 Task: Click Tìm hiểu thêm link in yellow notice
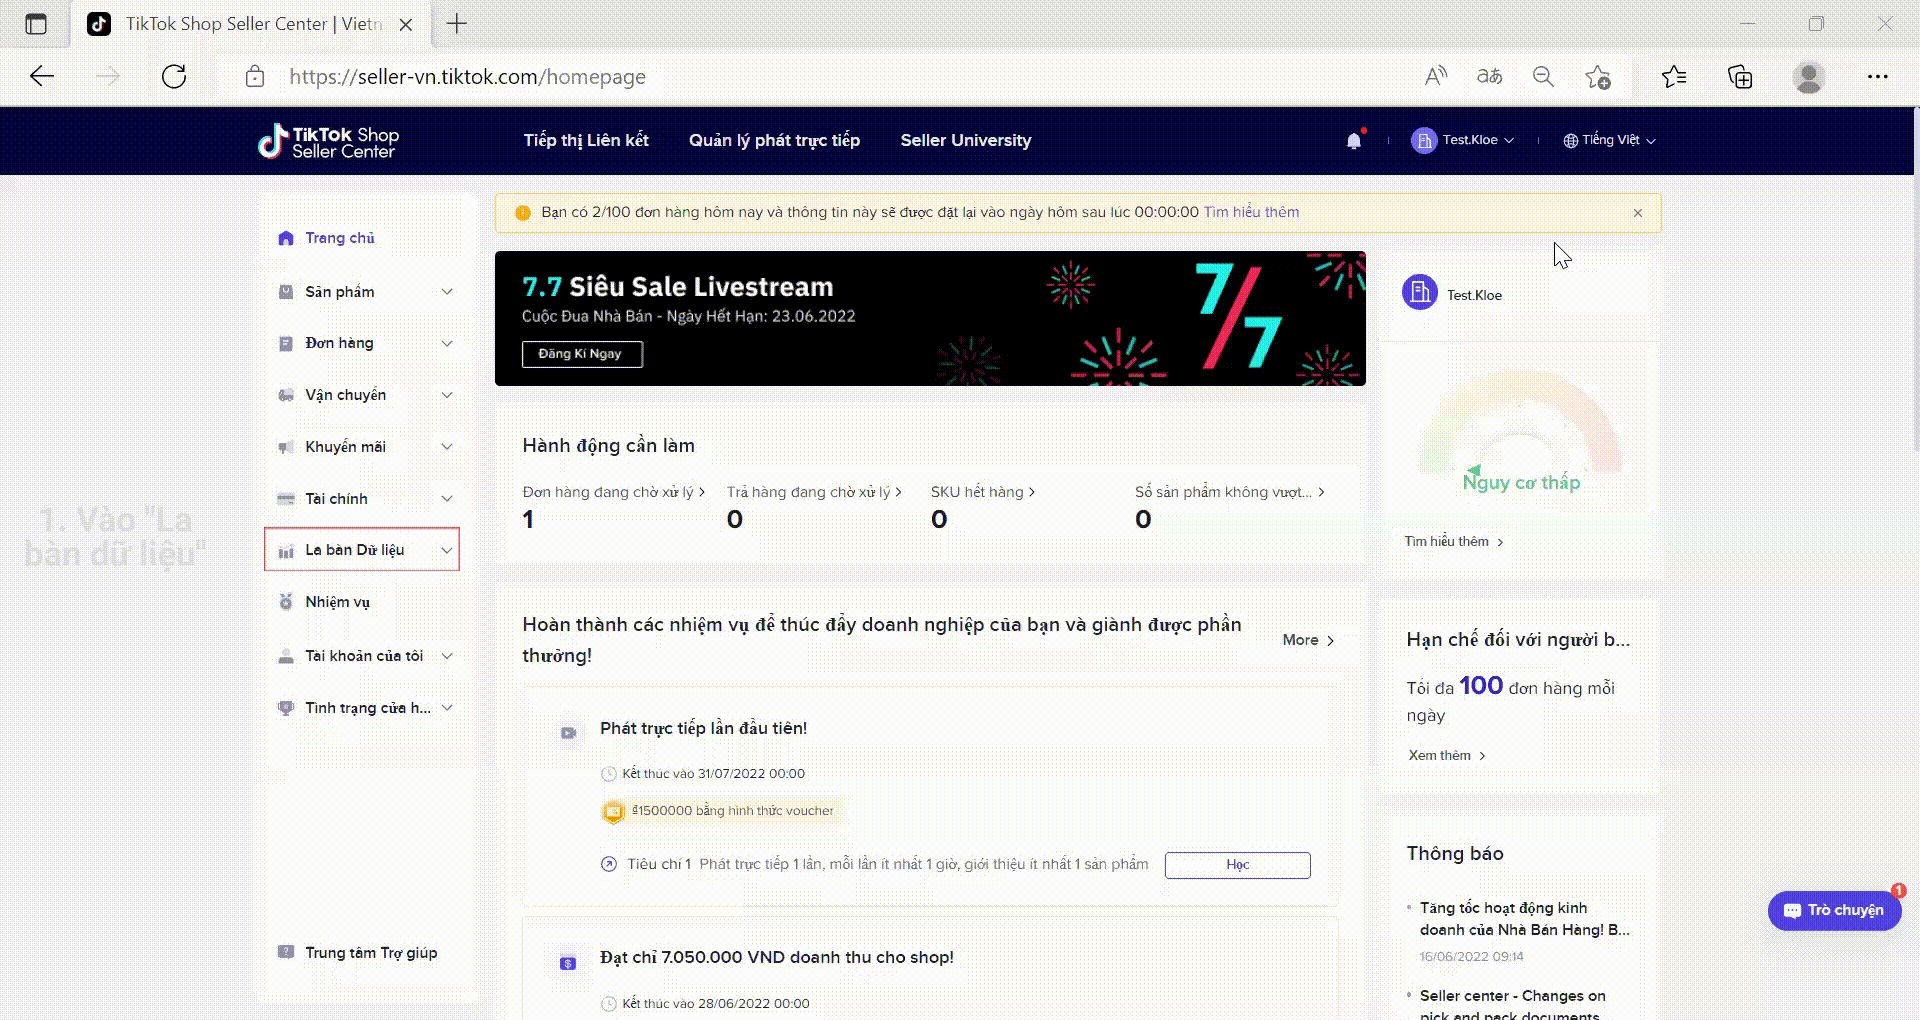(x=1251, y=212)
